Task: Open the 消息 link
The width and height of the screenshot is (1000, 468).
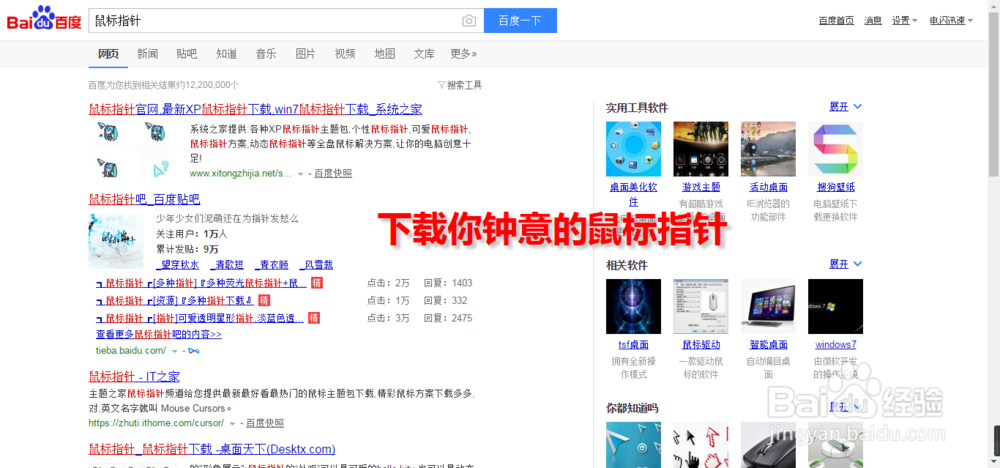Action: point(873,20)
